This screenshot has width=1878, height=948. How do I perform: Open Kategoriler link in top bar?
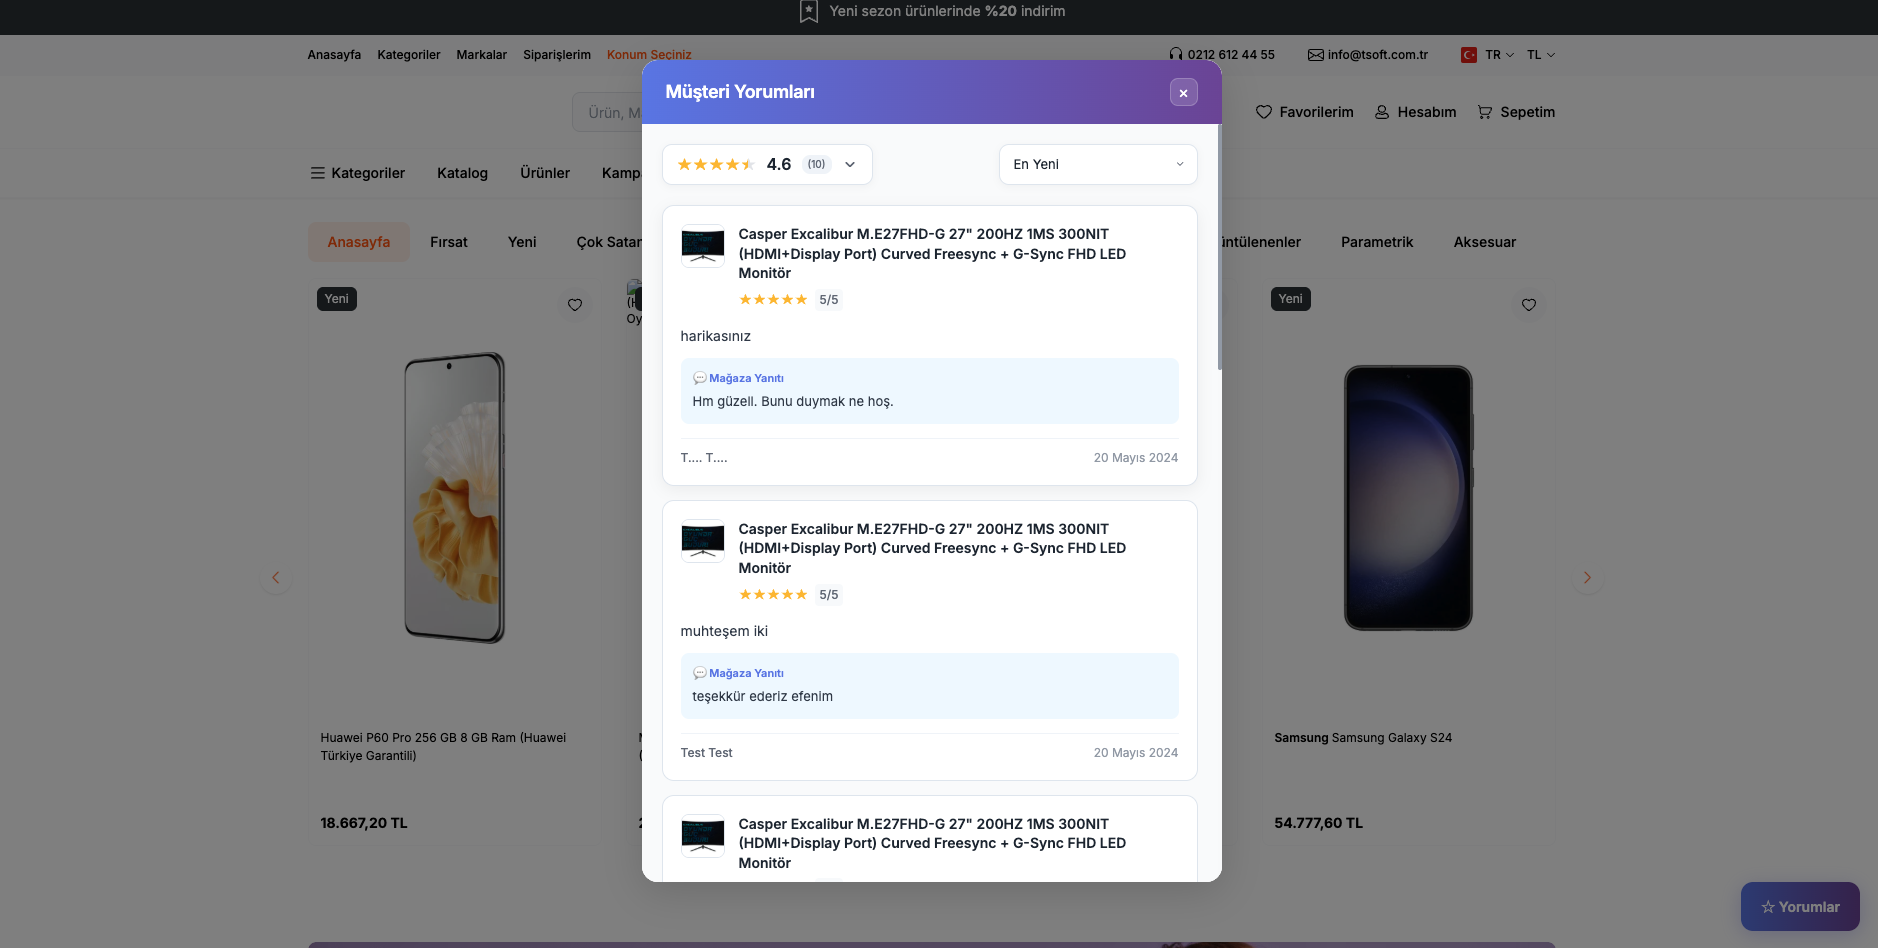point(409,55)
